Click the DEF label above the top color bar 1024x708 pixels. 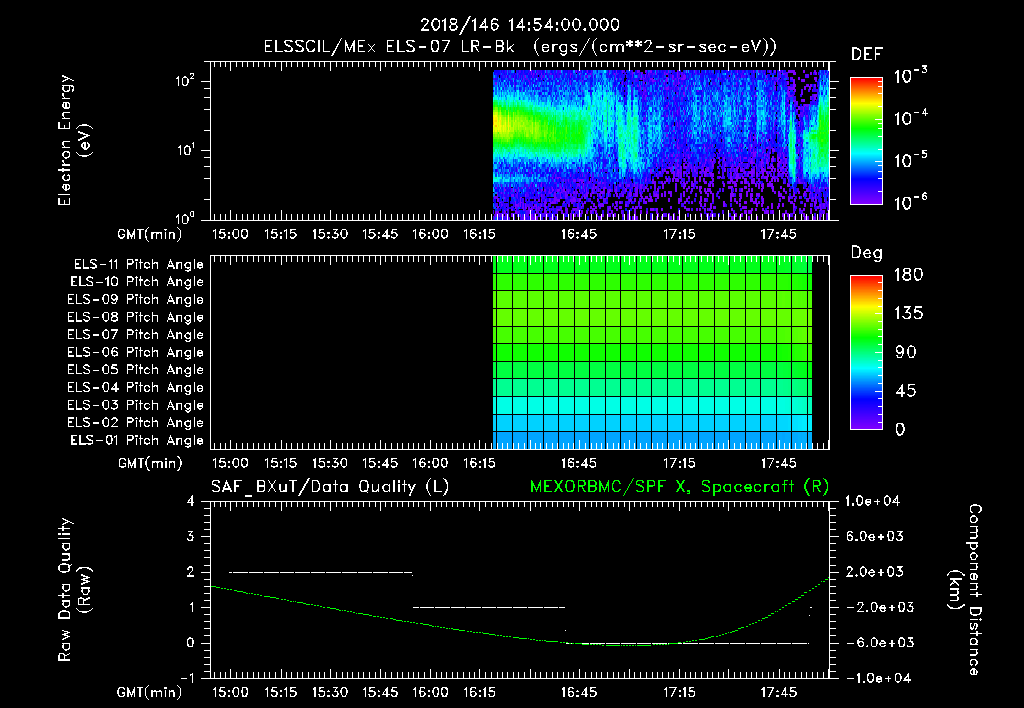point(867,55)
